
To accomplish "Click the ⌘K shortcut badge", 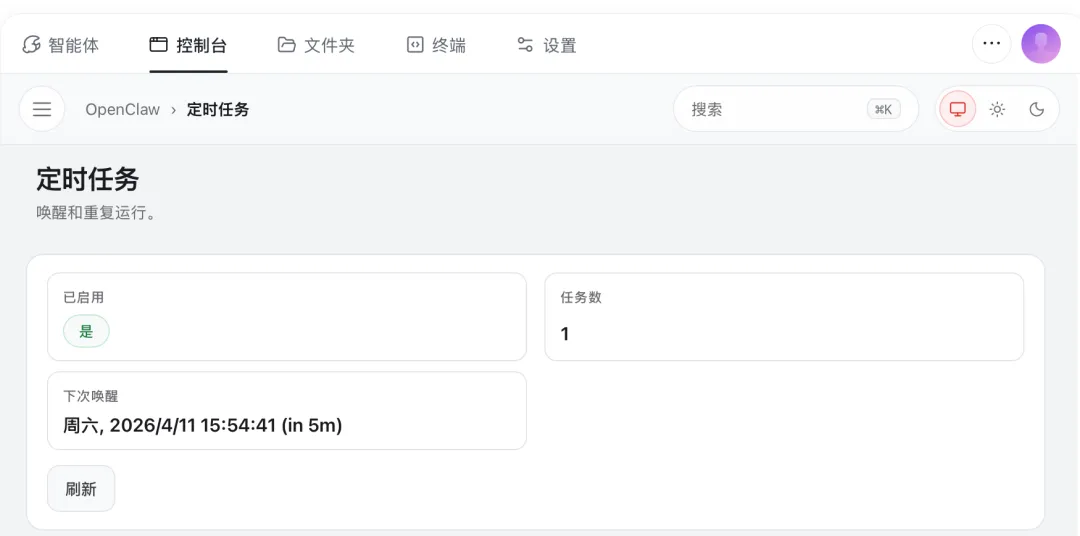I will pyautogui.click(x=883, y=109).
